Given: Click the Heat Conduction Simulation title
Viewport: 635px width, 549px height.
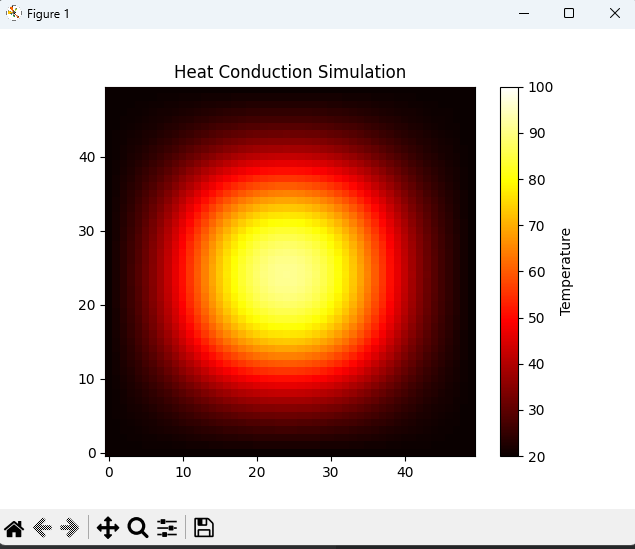Looking at the screenshot, I should point(290,72).
